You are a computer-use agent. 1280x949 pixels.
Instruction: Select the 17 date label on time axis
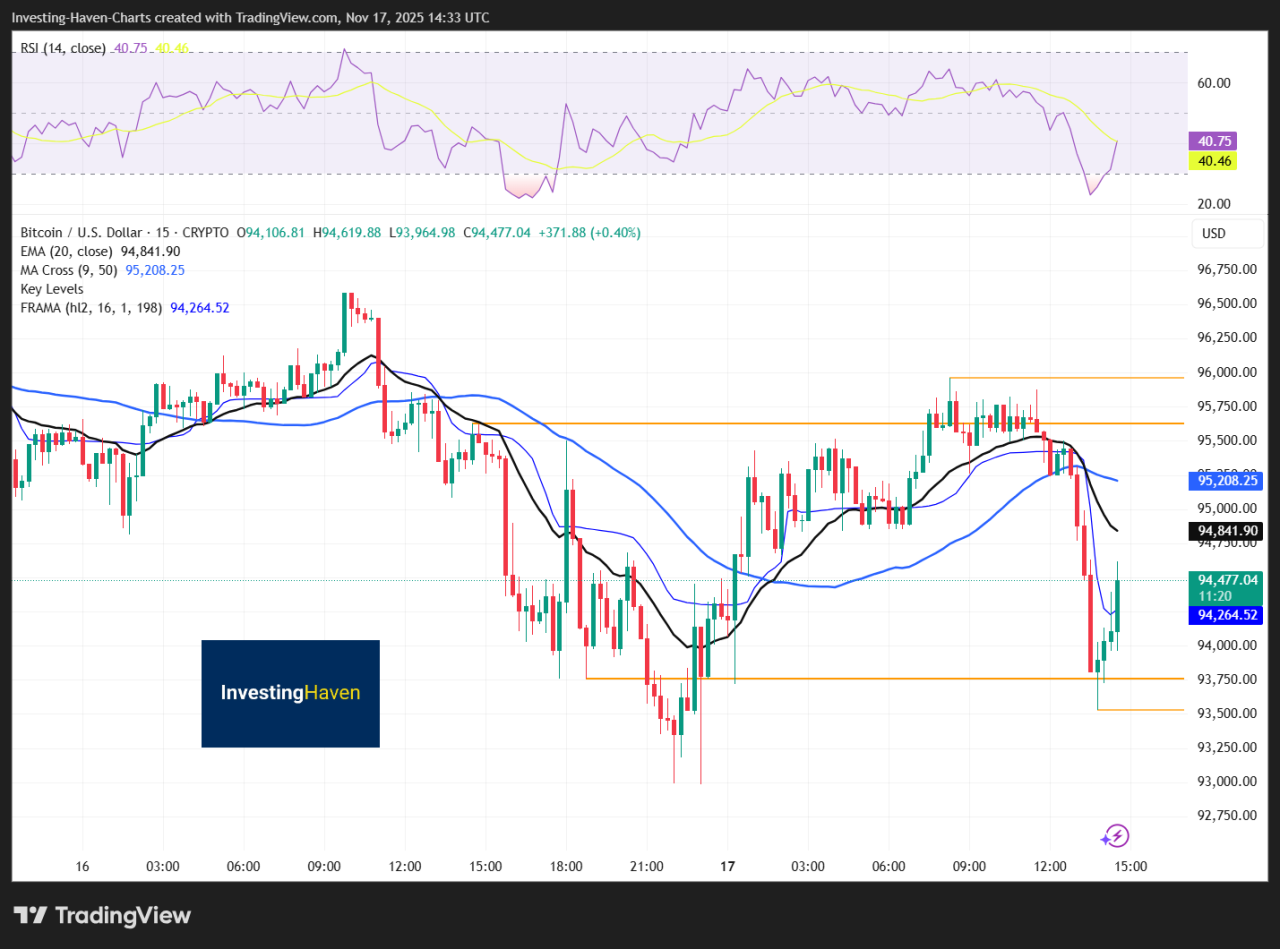727,866
